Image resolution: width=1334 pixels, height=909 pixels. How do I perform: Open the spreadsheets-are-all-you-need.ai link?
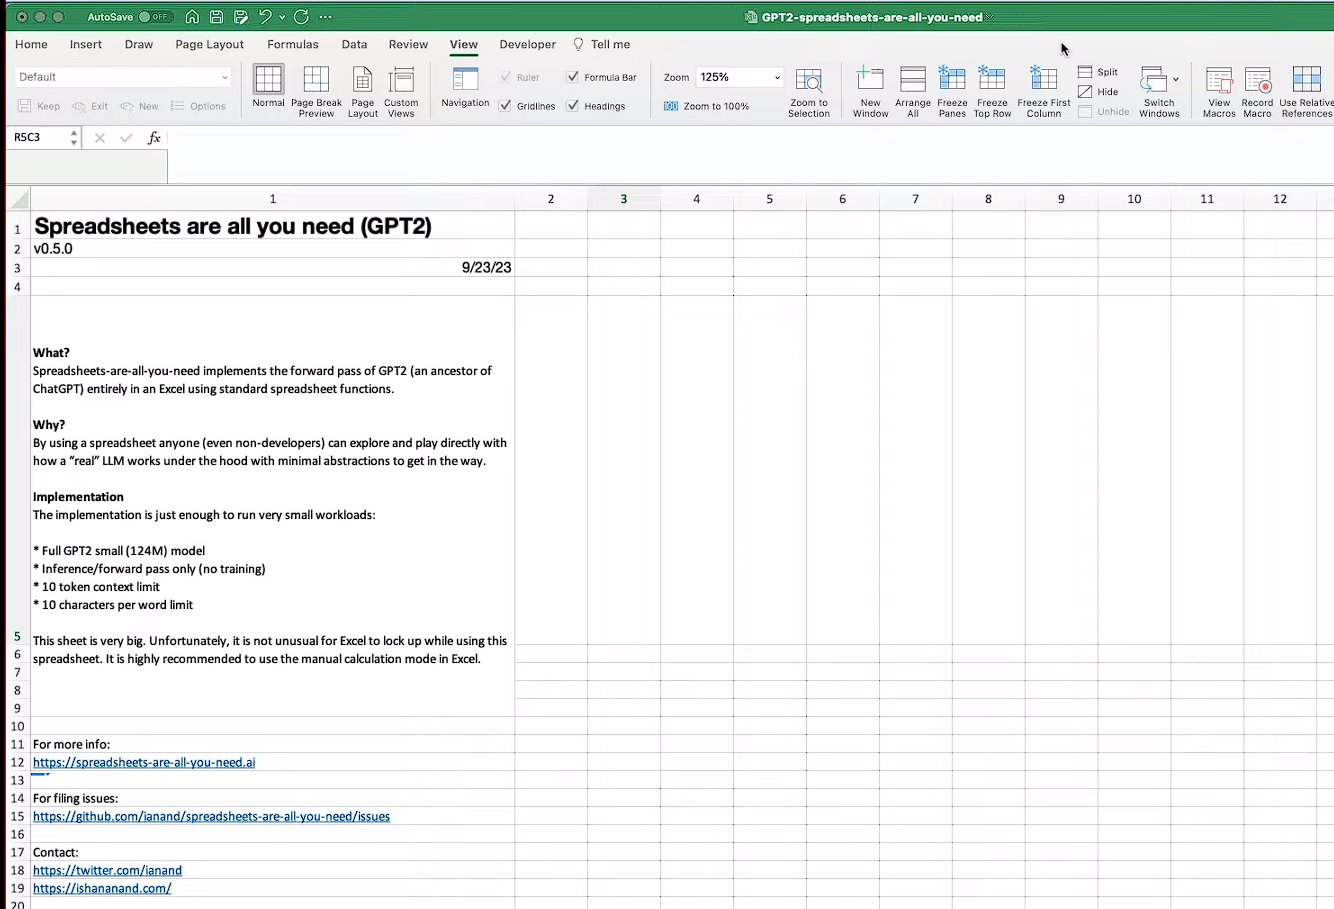click(144, 762)
